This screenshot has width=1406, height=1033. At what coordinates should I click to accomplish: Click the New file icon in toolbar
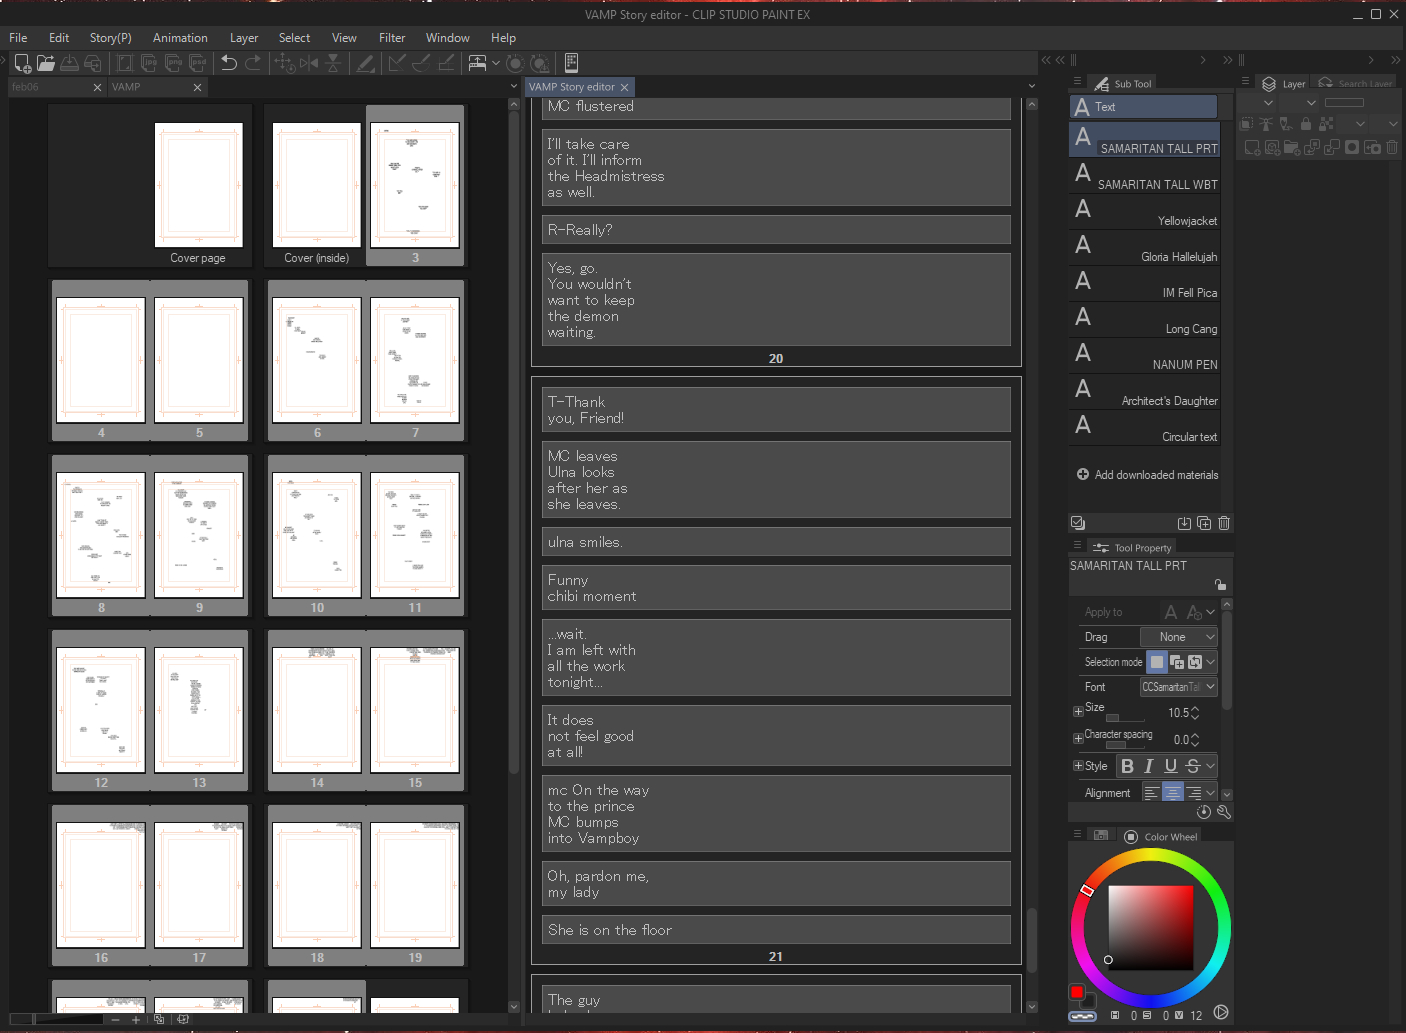[x=22, y=63]
